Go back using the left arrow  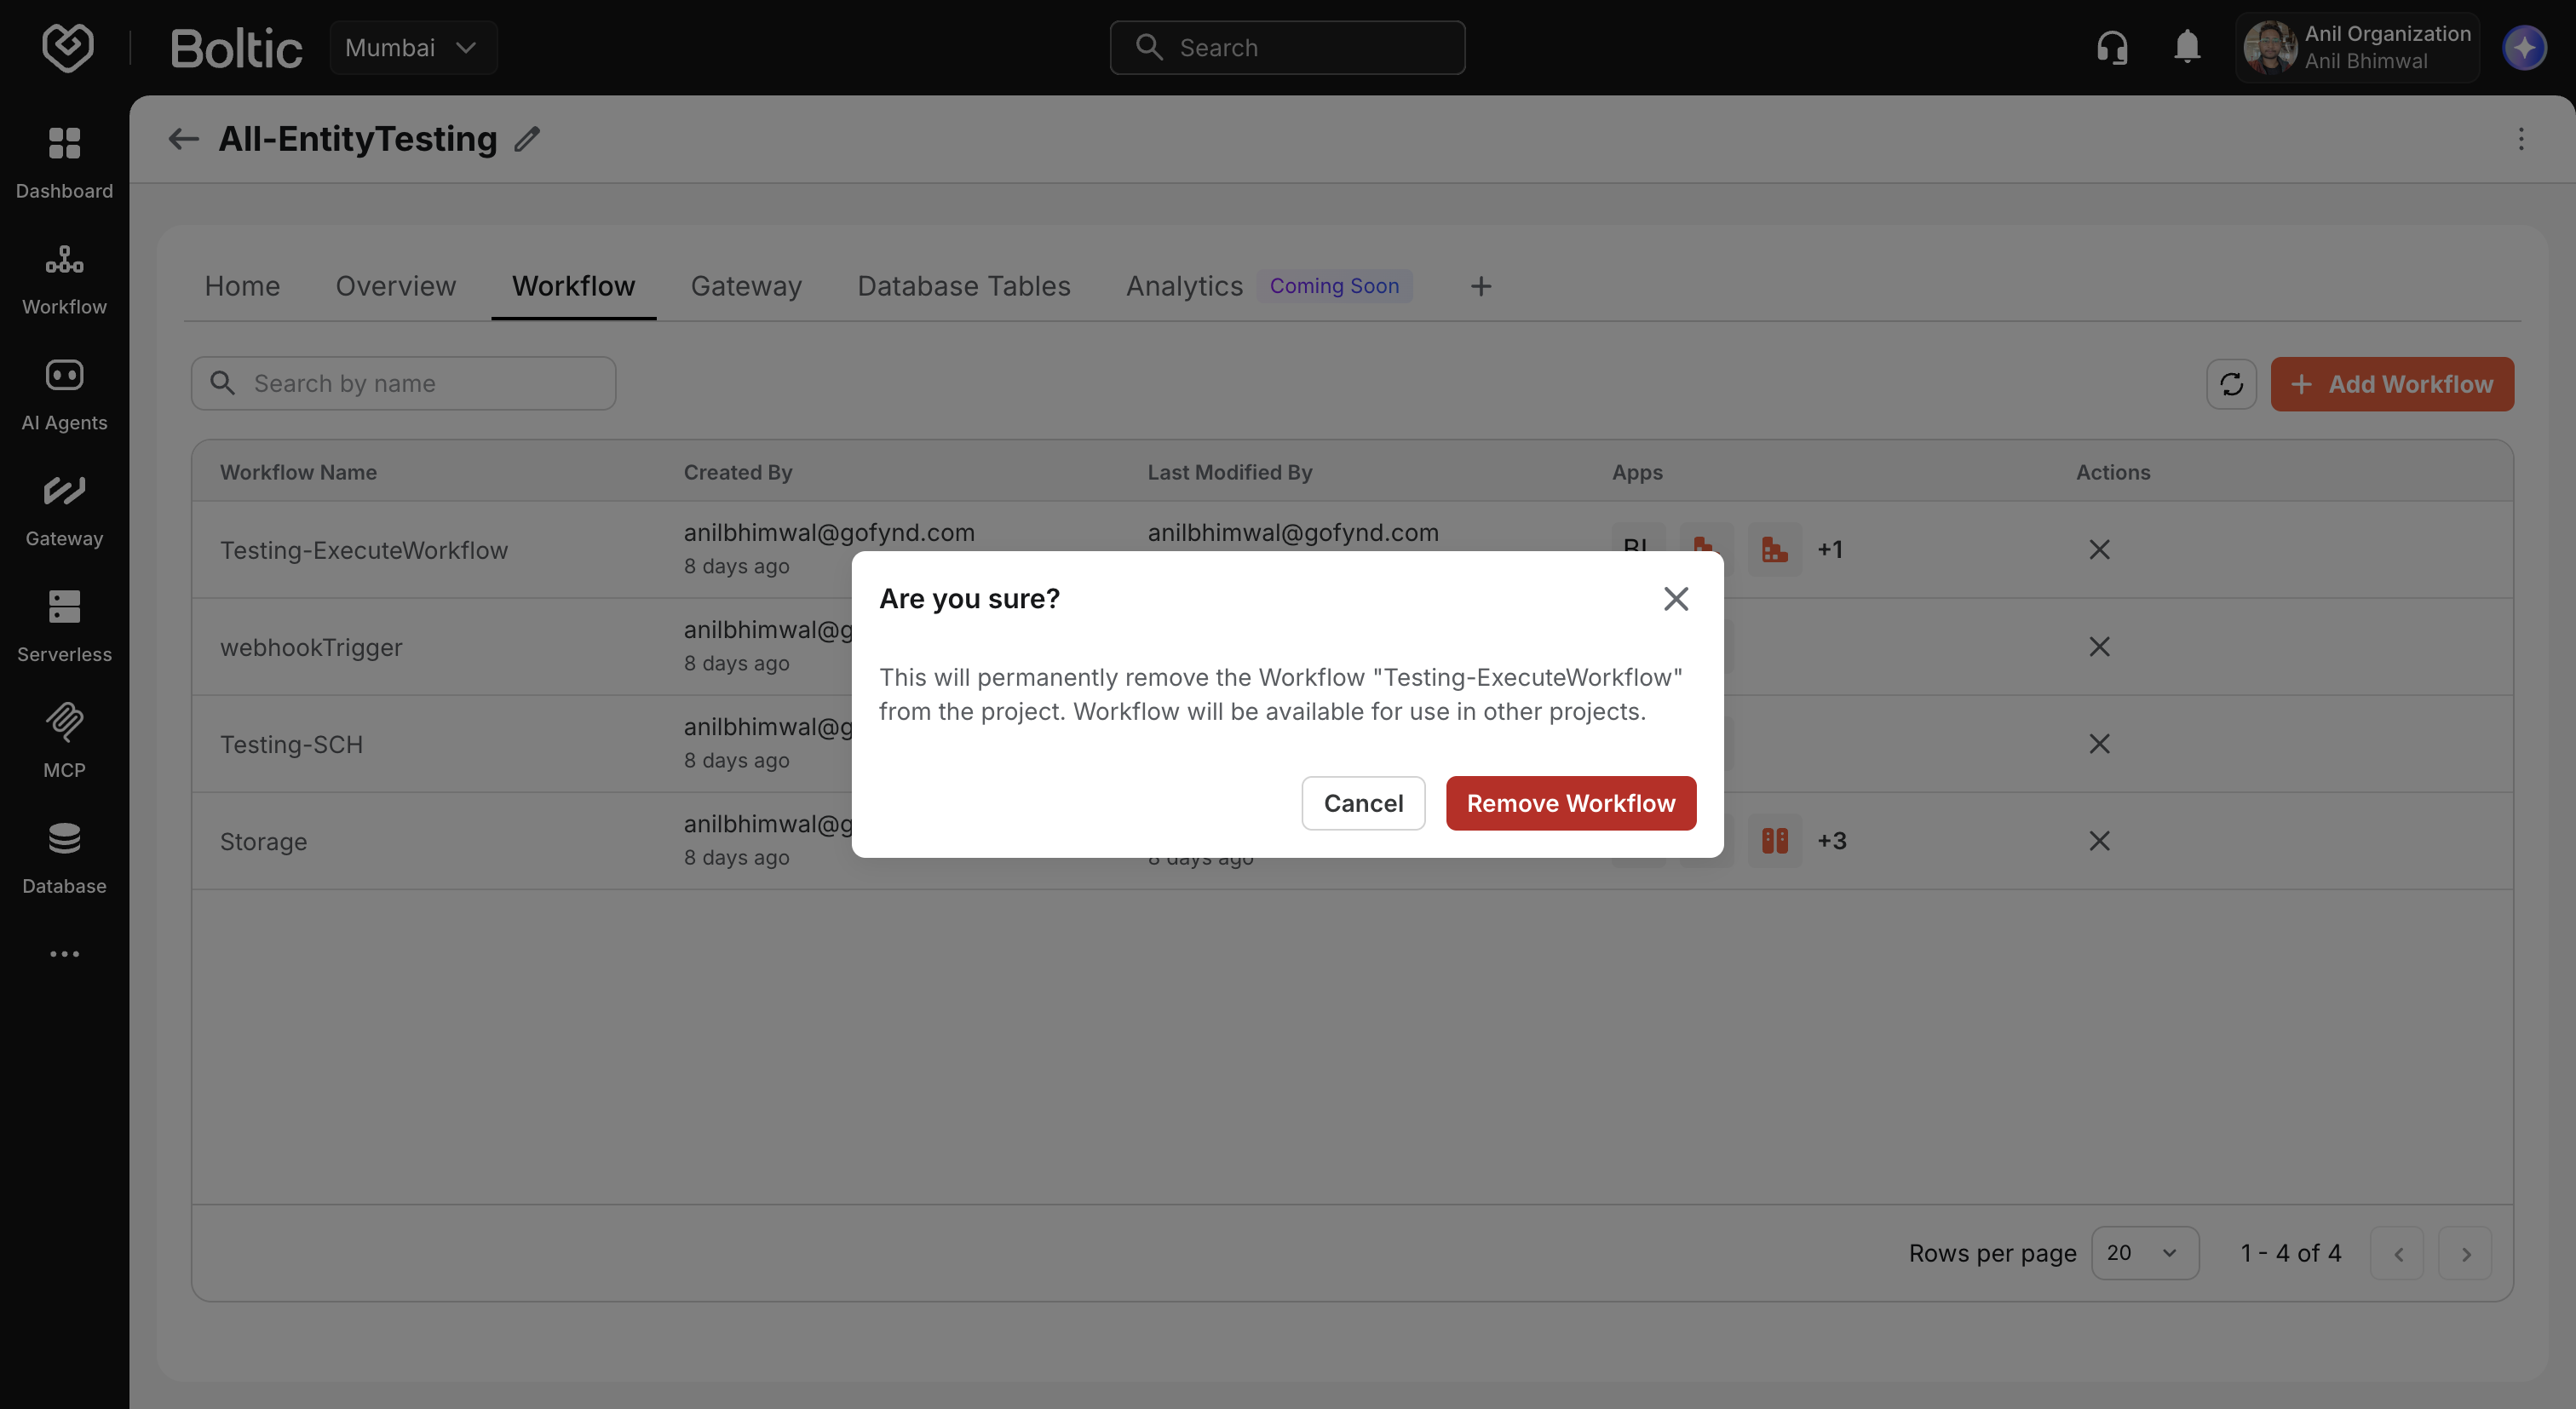(x=184, y=139)
